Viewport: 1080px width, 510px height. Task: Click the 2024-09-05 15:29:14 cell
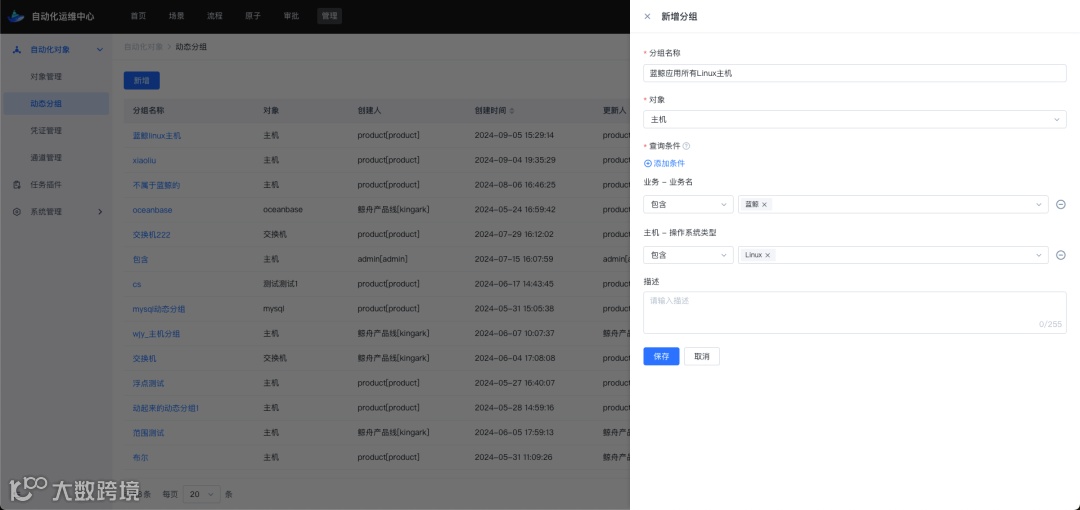tap(514, 135)
